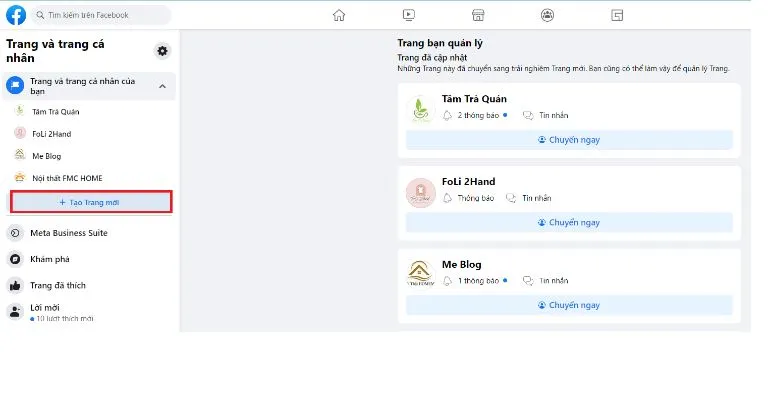Open Me Blog card title

461,264
